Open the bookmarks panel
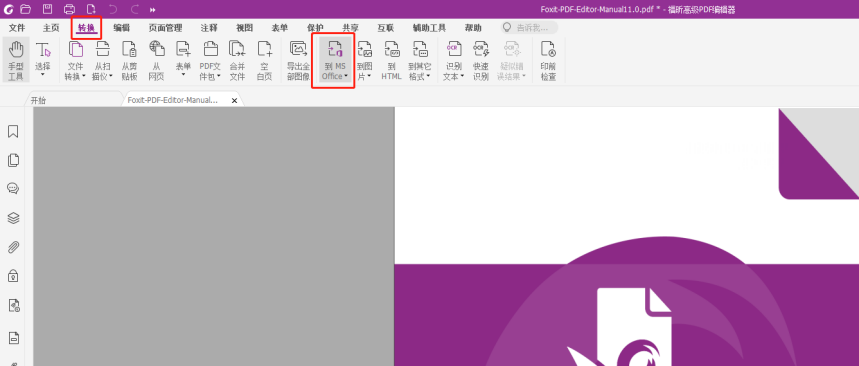Image resolution: width=859 pixels, height=366 pixels. point(13,131)
